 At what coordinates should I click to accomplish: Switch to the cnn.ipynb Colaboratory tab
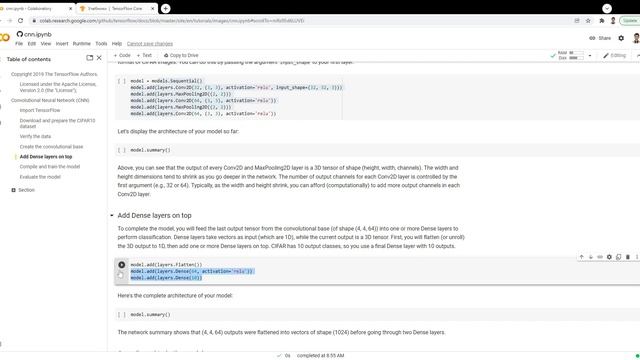point(32,9)
